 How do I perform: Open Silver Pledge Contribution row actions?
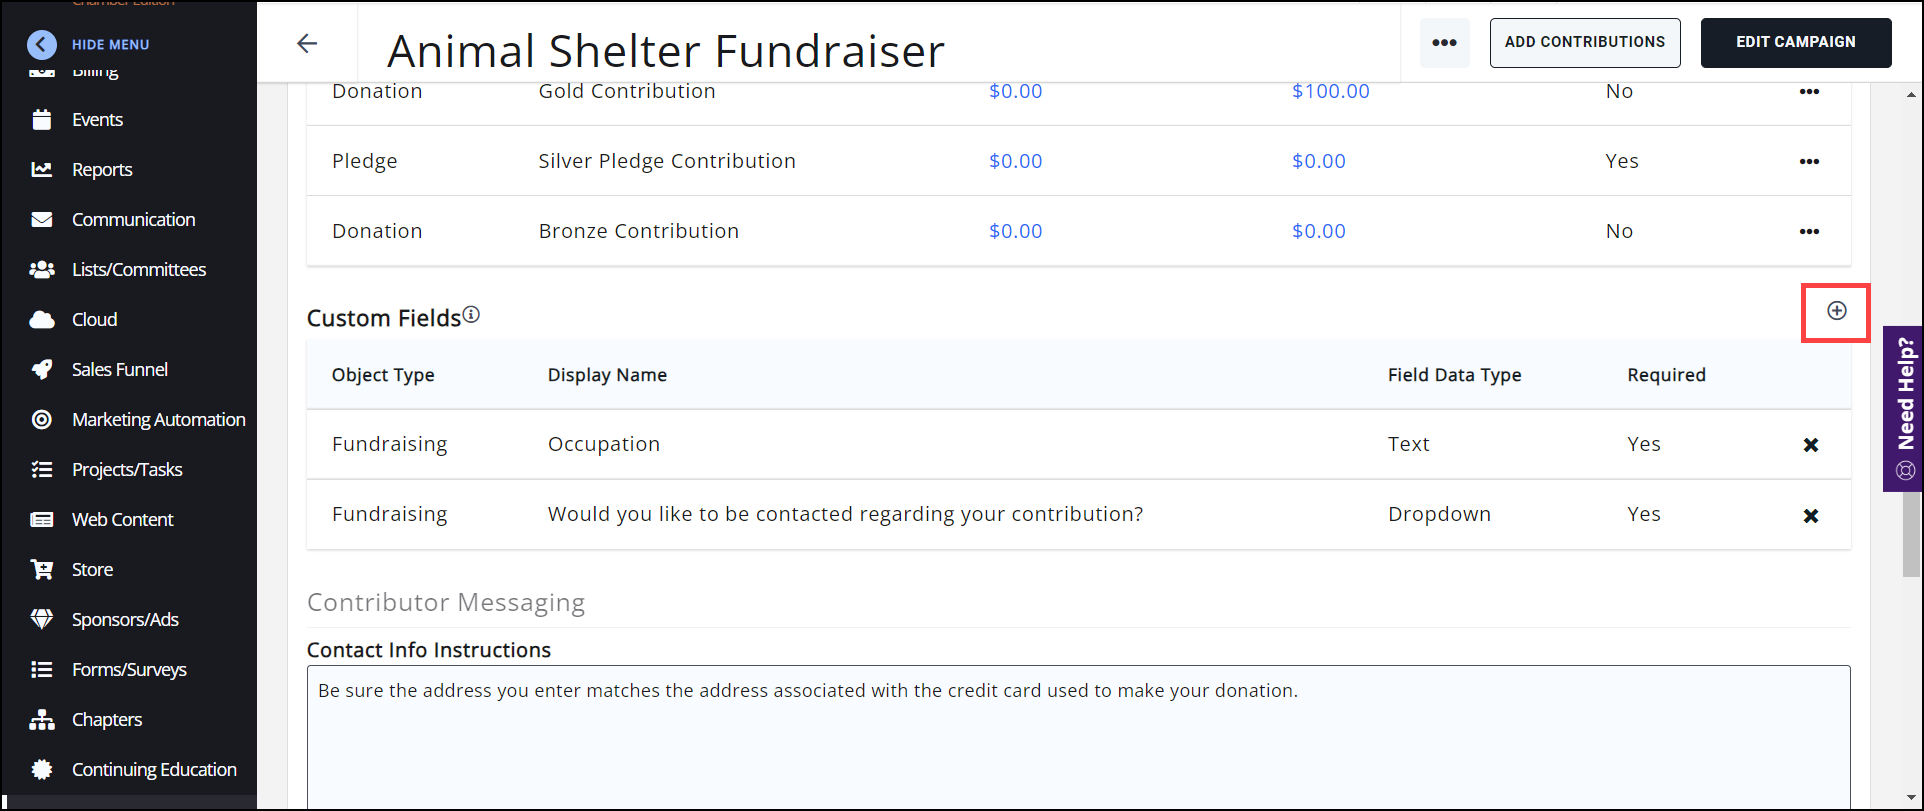coord(1809,162)
